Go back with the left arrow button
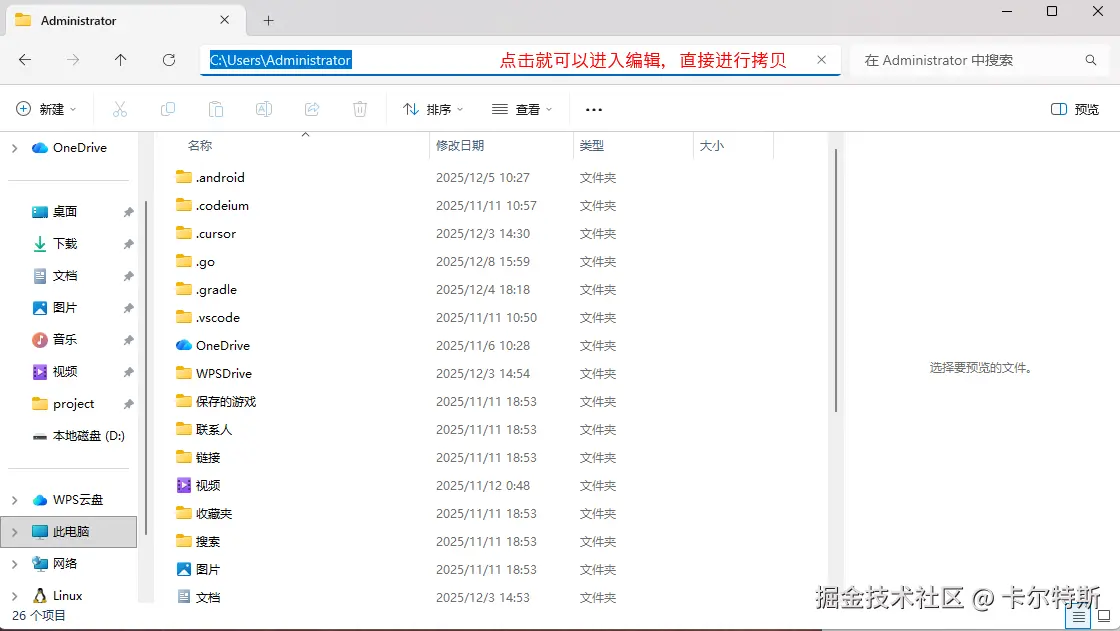 point(25,60)
